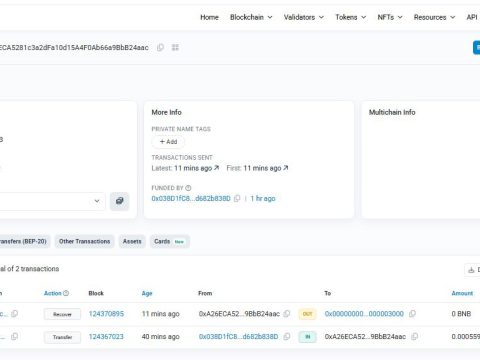Viewport: 480px width, 360px height.
Task: Open From address 0x038D1fC8...d682b838D in Transfer row
Action: (x=238, y=337)
